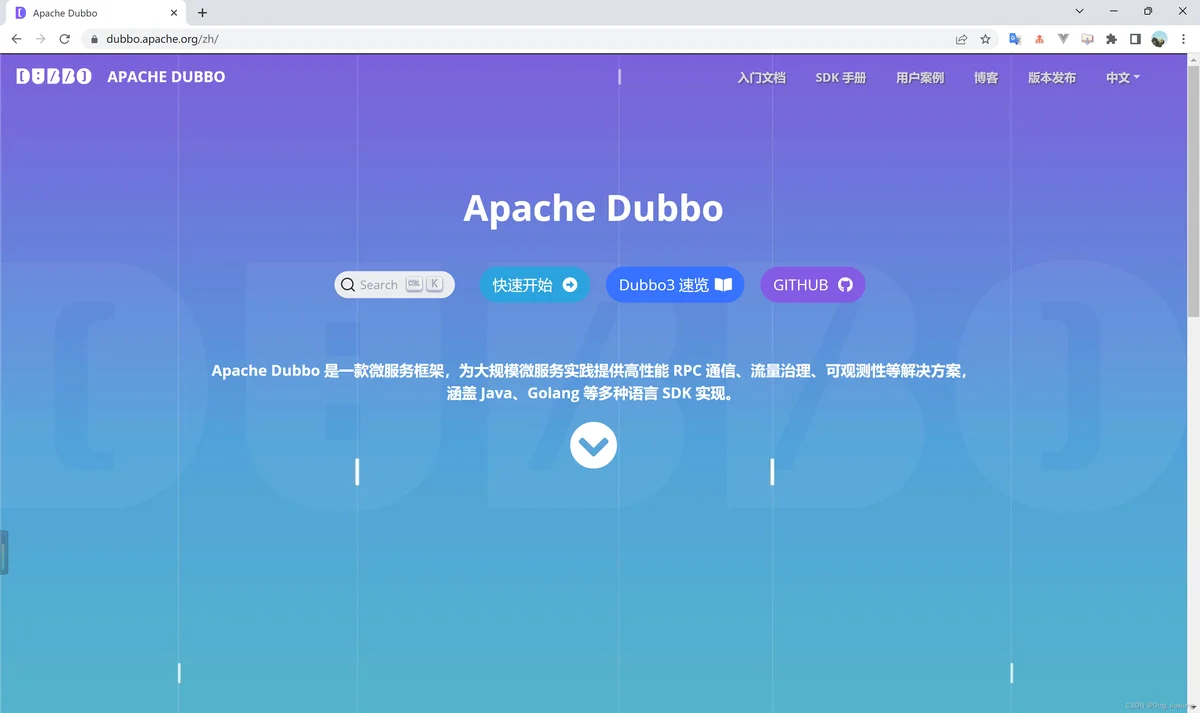Click the lock icon in the address bar
The image size is (1200, 713).
(94, 40)
